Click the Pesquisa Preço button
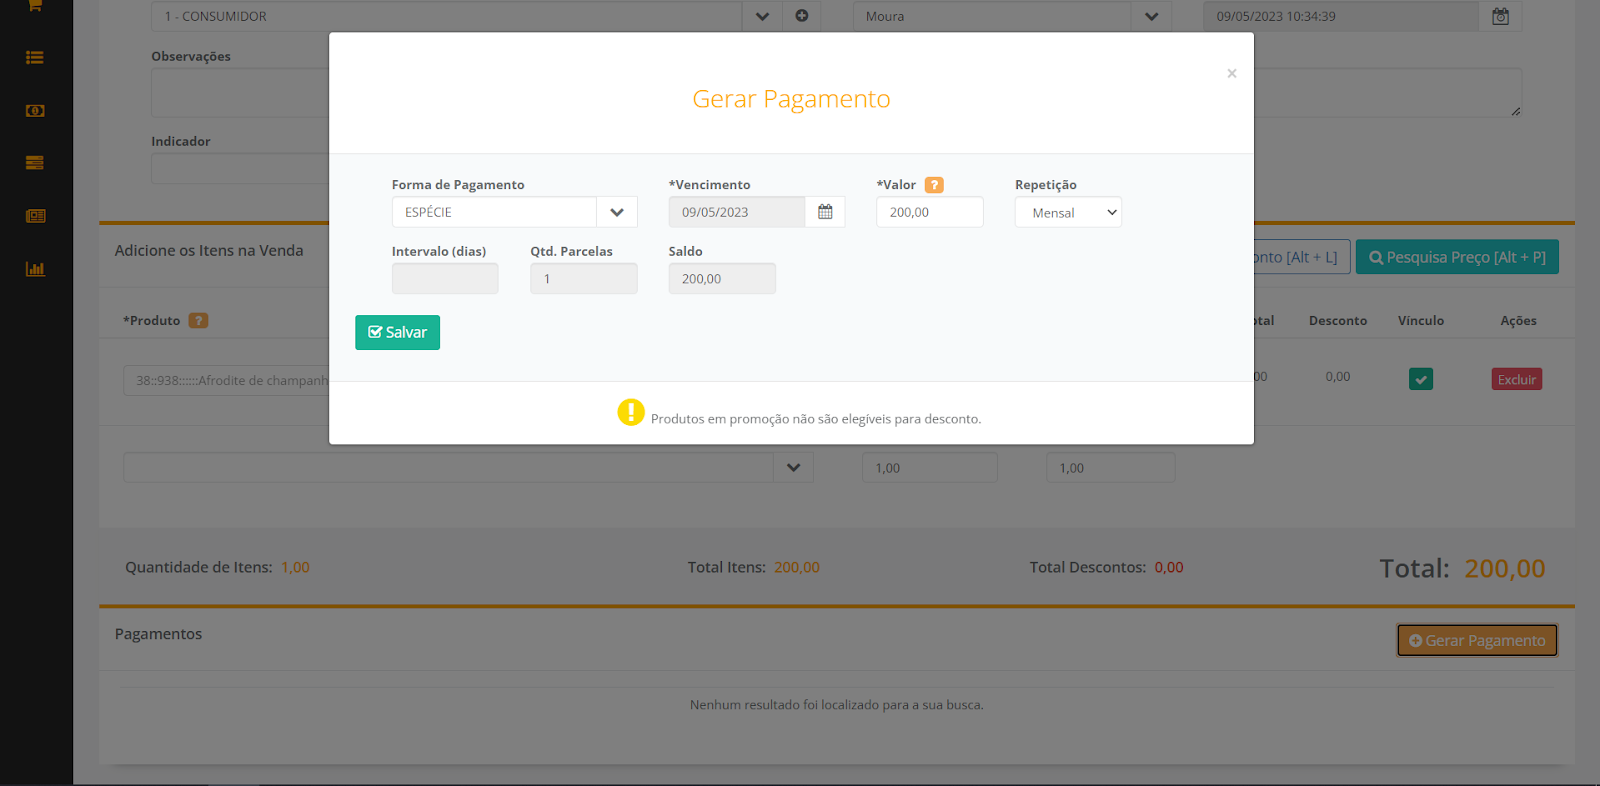 [x=1457, y=257]
